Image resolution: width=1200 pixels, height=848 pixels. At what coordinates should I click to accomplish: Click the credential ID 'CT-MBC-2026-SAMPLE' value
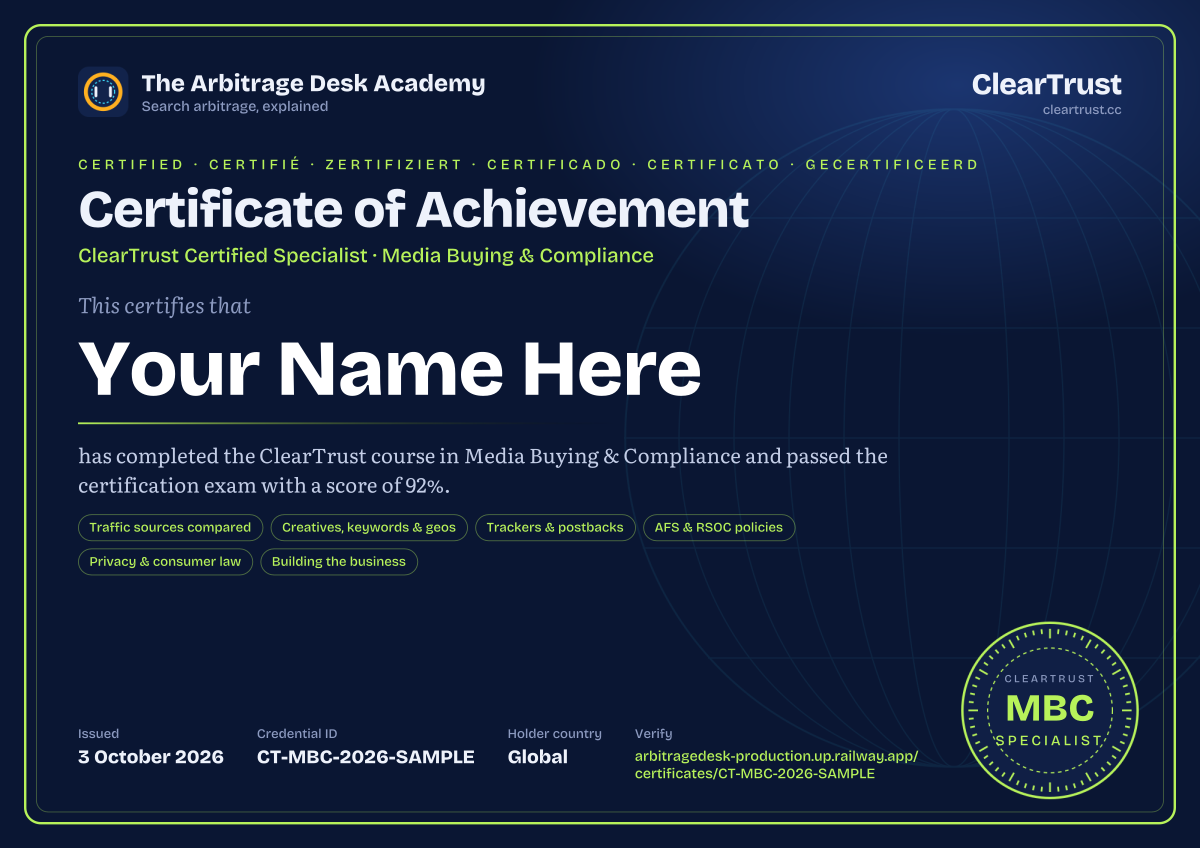(x=366, y=757)
